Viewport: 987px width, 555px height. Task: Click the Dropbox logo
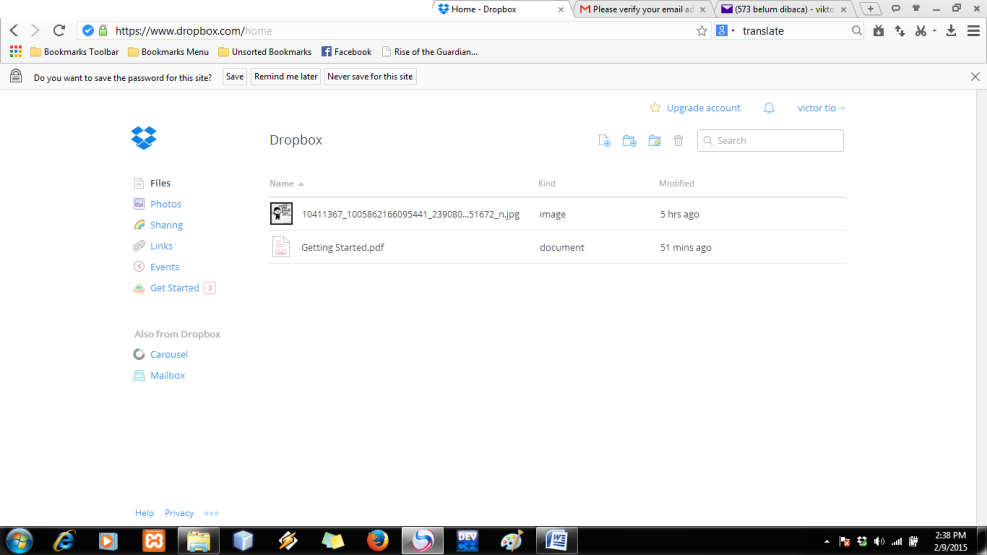click(144, 139)
